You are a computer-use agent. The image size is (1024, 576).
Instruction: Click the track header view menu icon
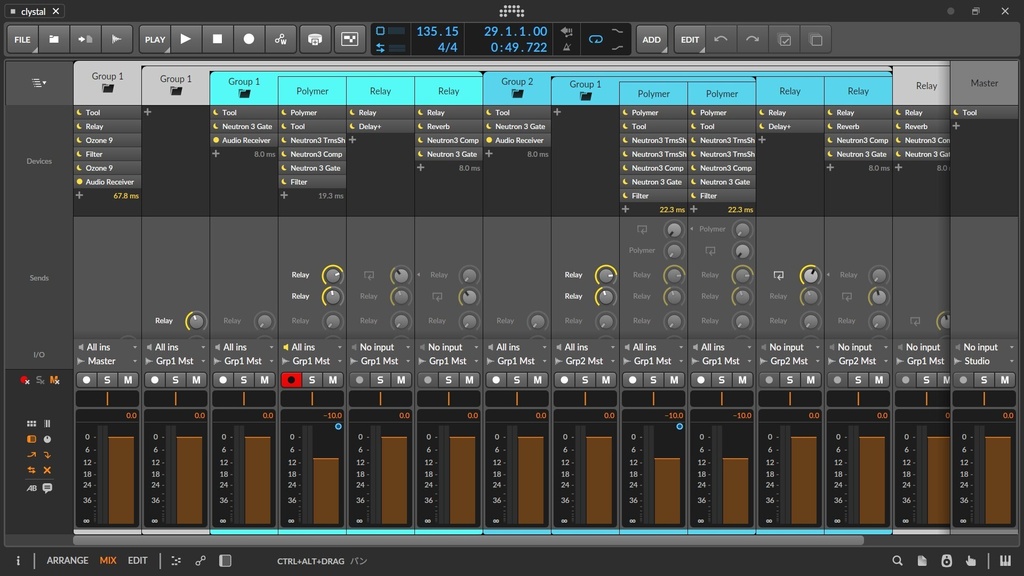39,83
